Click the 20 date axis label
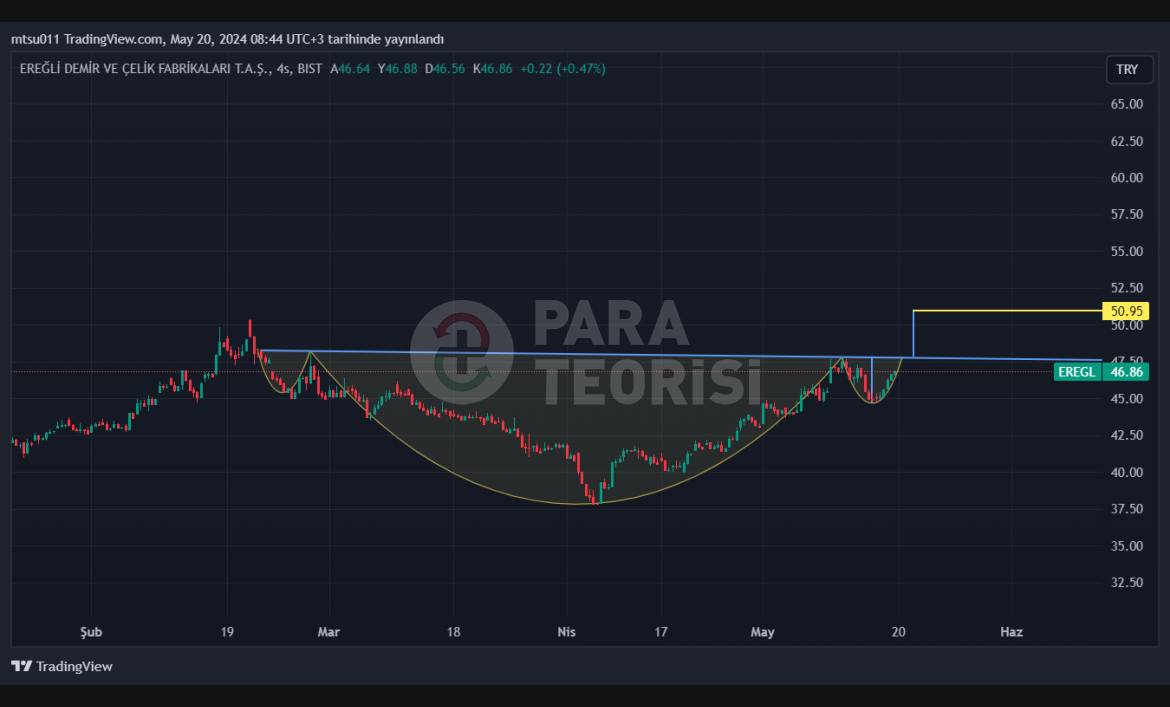Viewport: 1170px width, 707px height. coord(898,632)
